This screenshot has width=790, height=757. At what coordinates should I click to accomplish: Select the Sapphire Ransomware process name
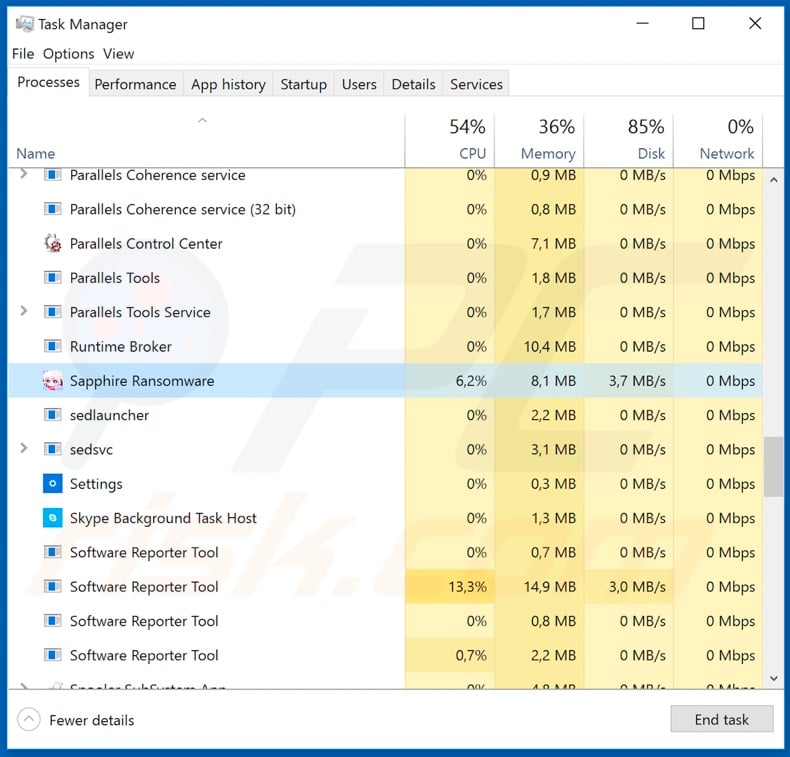pyautogui.click(x=142, y=381)
